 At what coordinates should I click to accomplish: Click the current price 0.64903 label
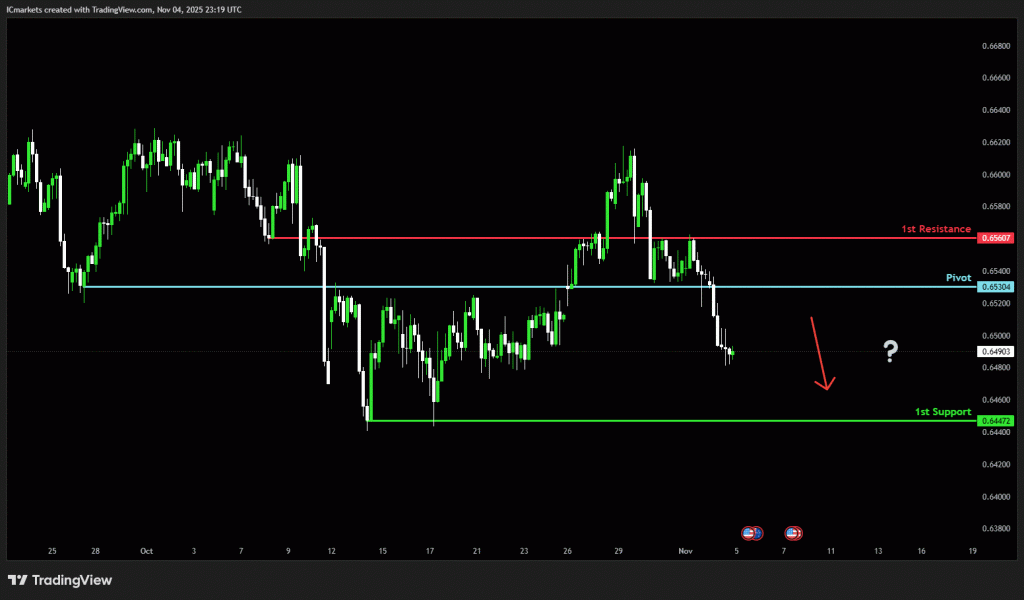click(x=997, y=351)
